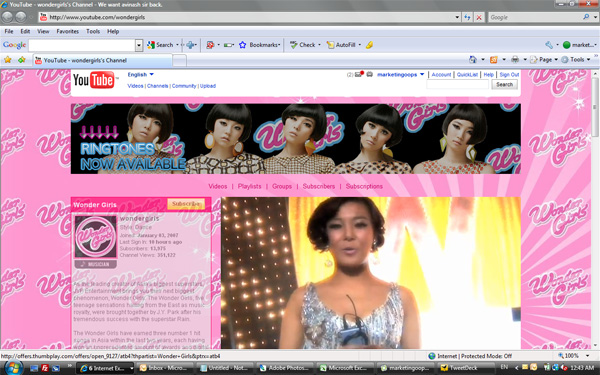
Task: Open the address bar history dropdown
Action: click(457, 17)
